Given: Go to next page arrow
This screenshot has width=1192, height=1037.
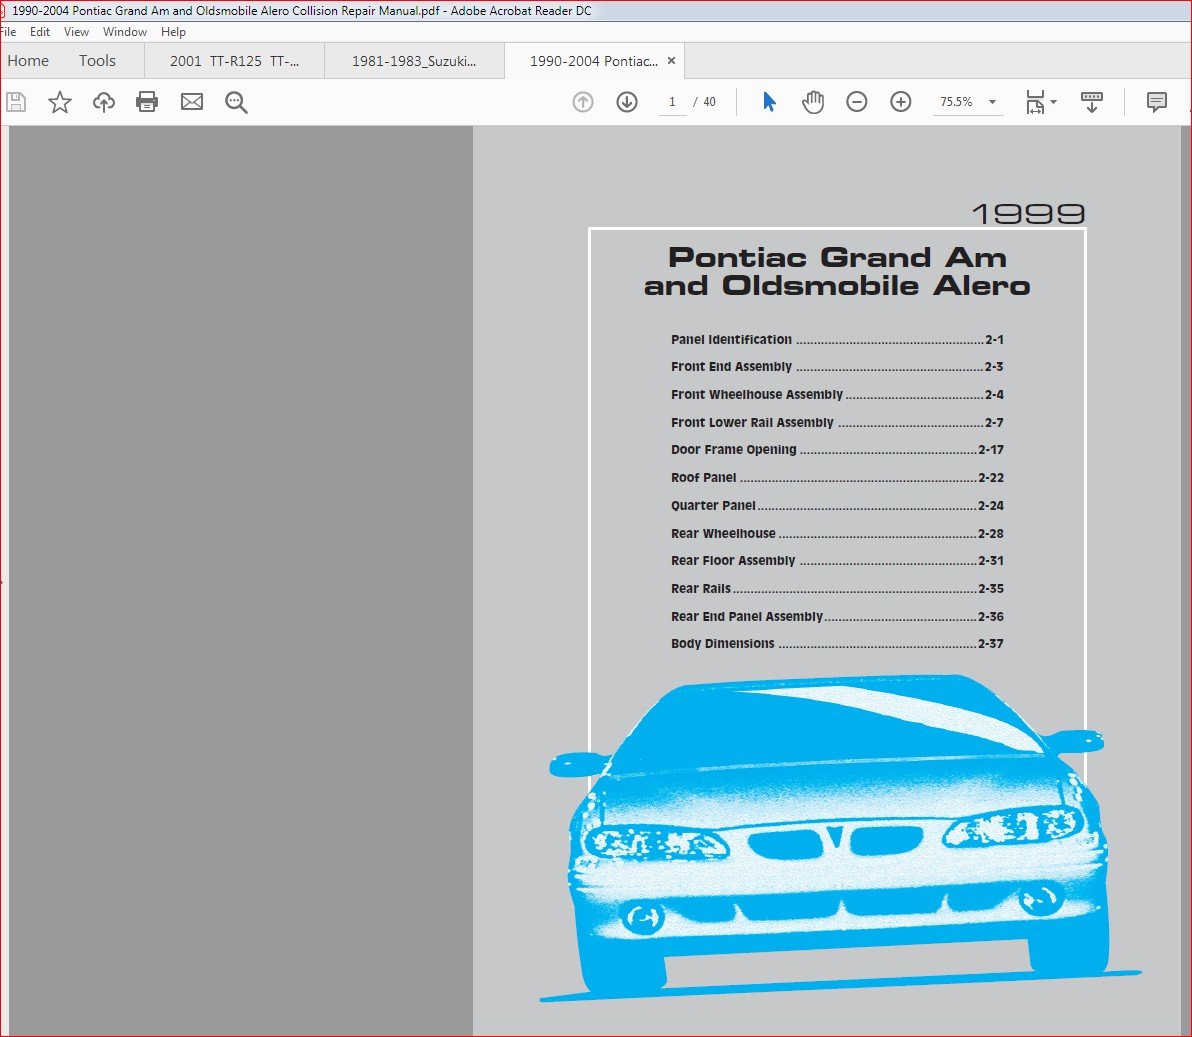Looking at the screenshot, I should (627, 102).
